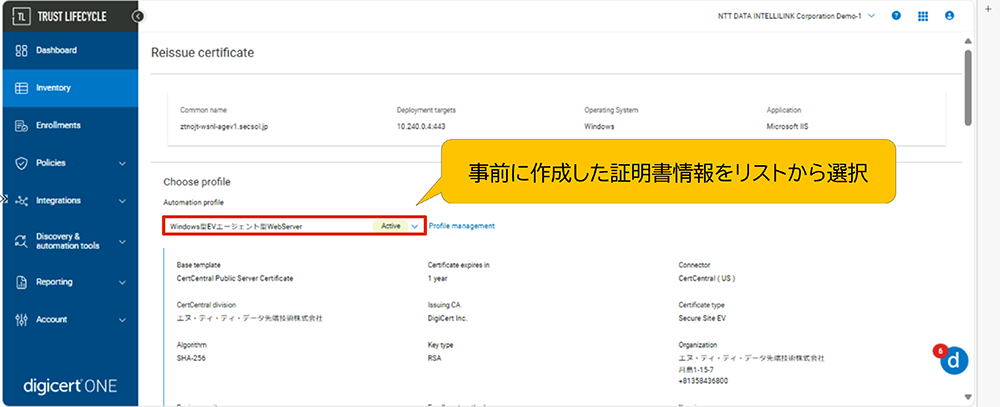Click common name ztnojt-wsnl-agev1.secsol.jp

(224, 127)
